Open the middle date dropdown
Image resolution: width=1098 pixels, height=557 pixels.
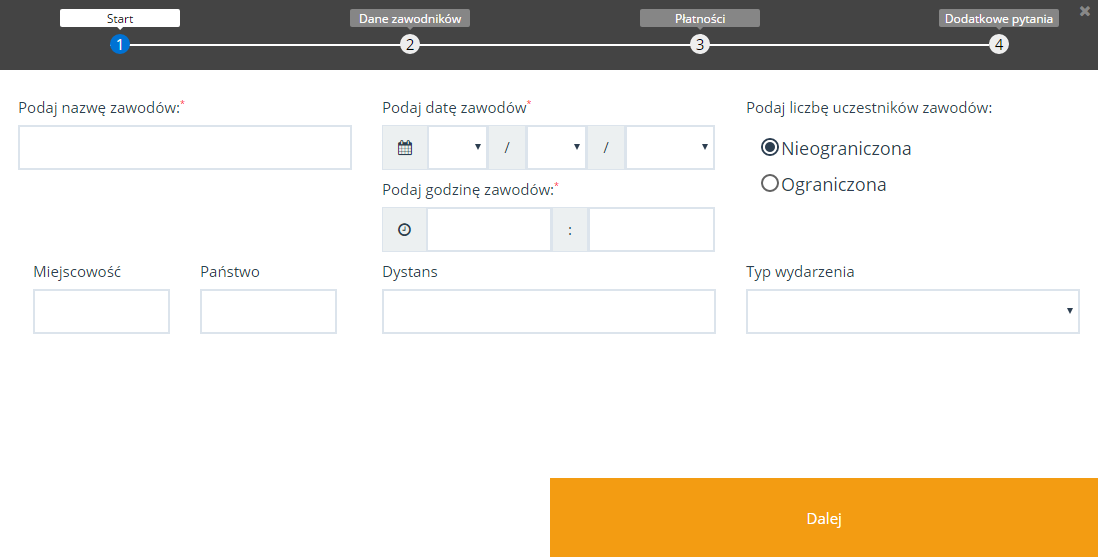556,148
